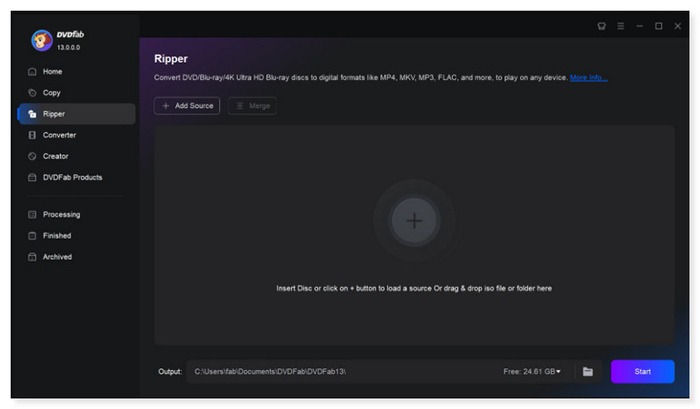Click the 'Insert Disc or click on +' hint text

tap(414, 288)
